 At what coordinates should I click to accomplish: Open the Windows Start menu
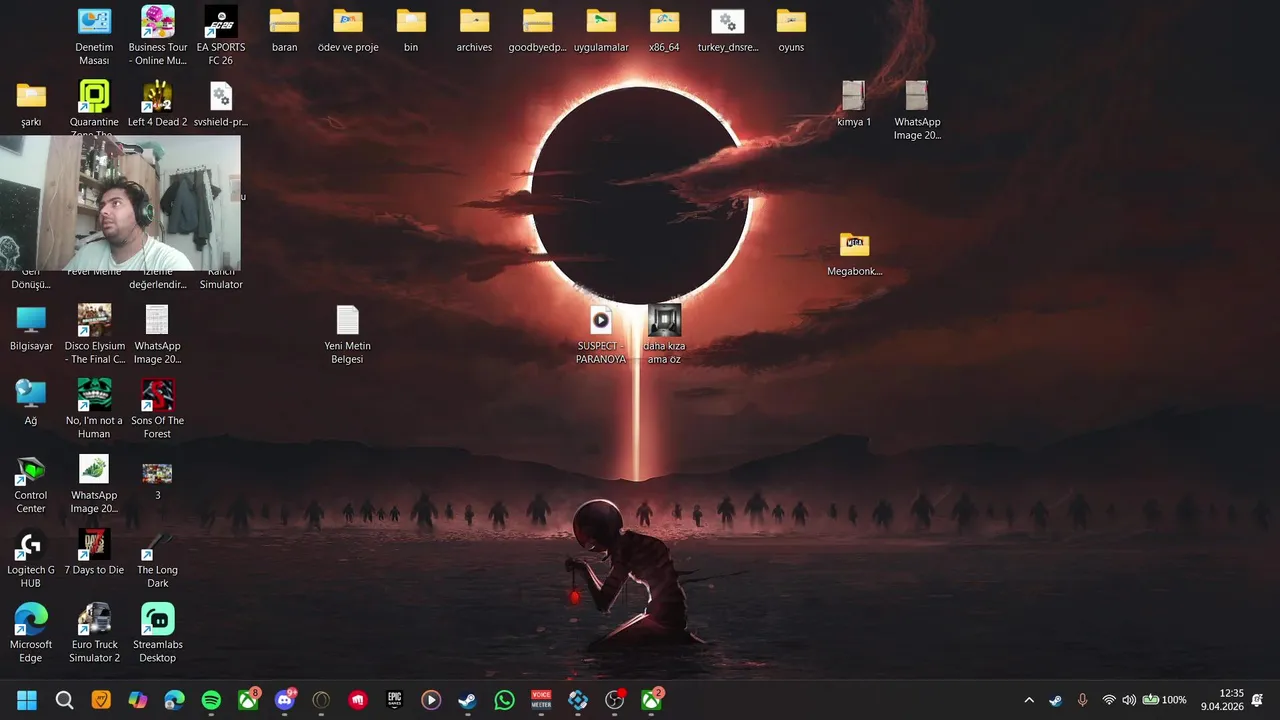click(27, 700)
